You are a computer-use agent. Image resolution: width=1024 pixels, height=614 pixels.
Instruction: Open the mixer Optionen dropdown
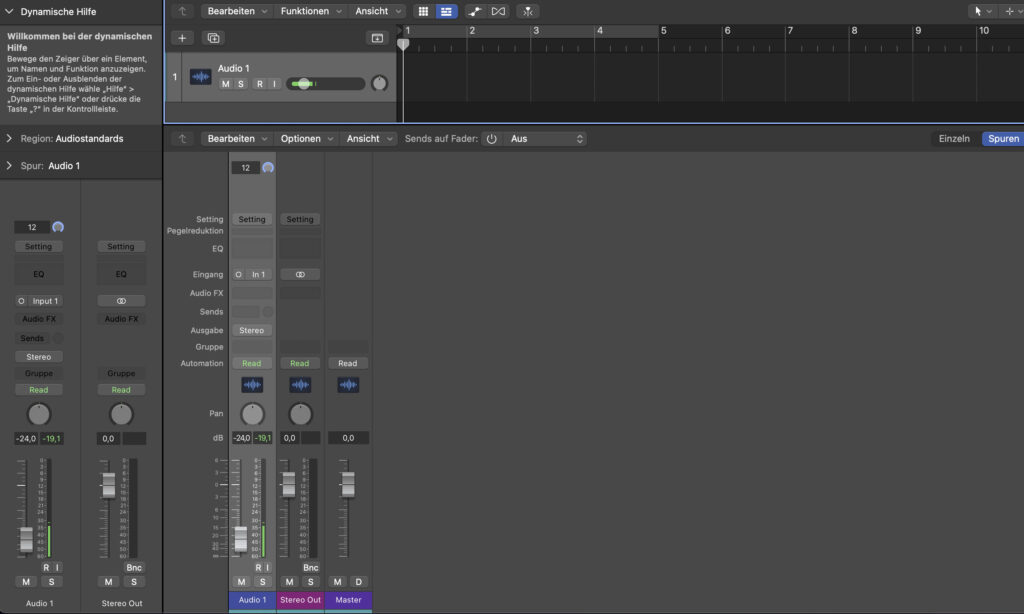coord(307,138)
